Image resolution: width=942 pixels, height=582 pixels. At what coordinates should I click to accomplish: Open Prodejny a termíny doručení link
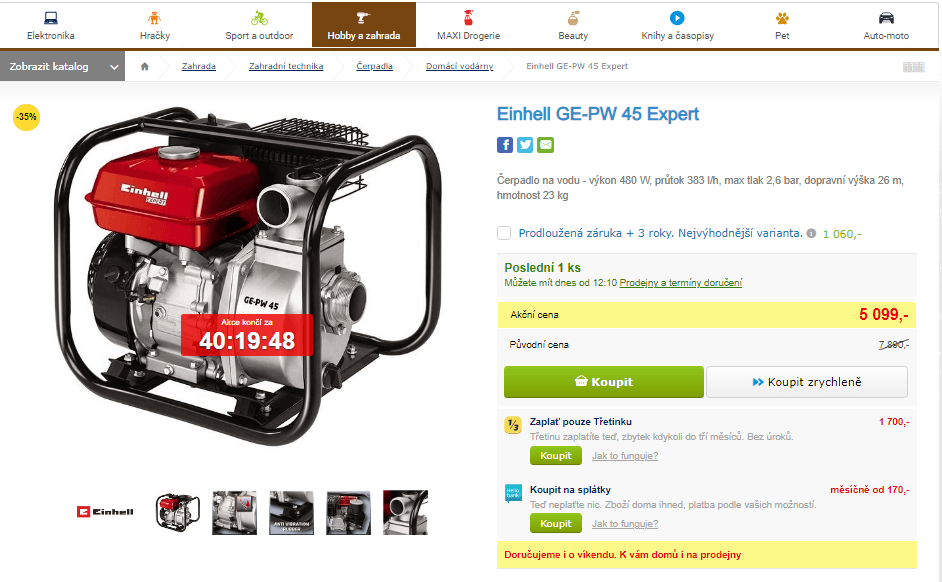pyautogui.click(x=681, y=283)
